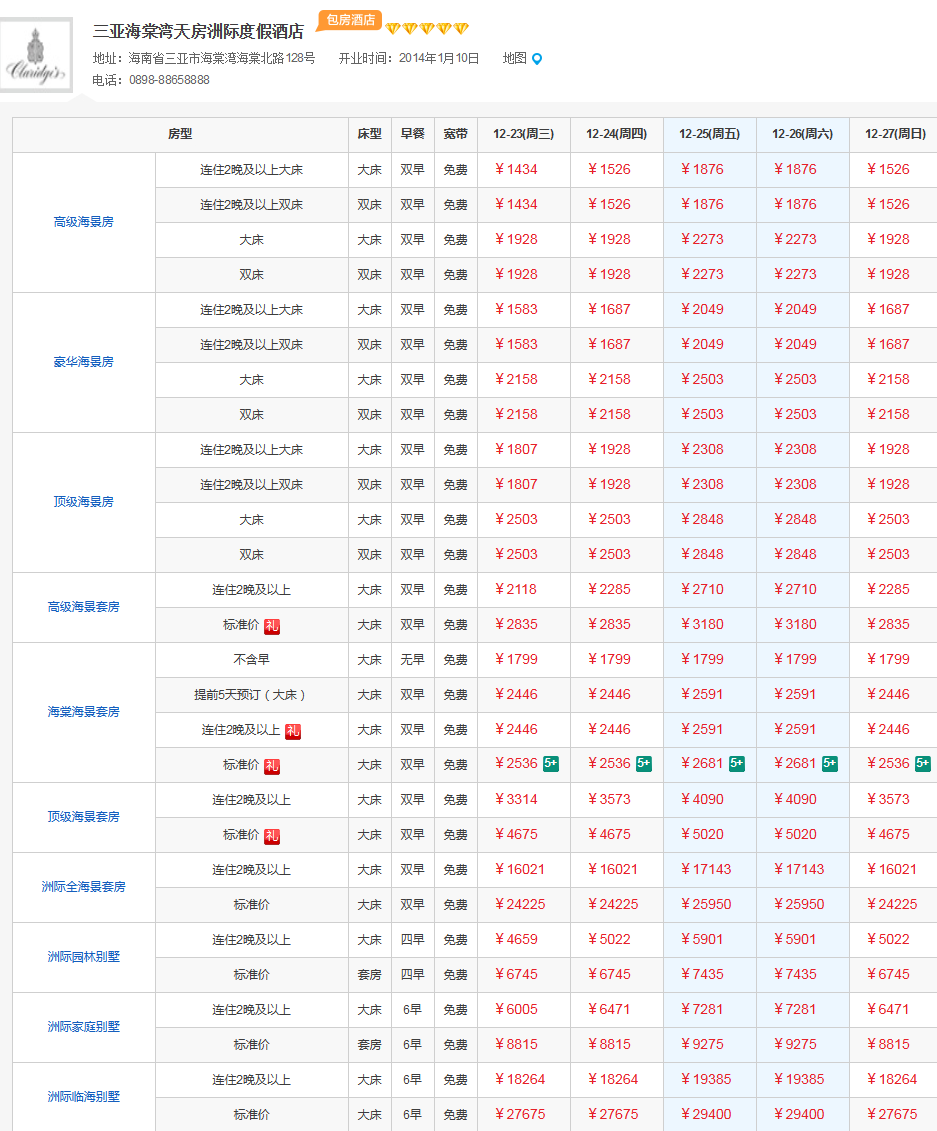Click the 礼 gift icon in 顶级海景套房 标准价 row
Screen dimensions: 937x1131
[x=272, y=836]
